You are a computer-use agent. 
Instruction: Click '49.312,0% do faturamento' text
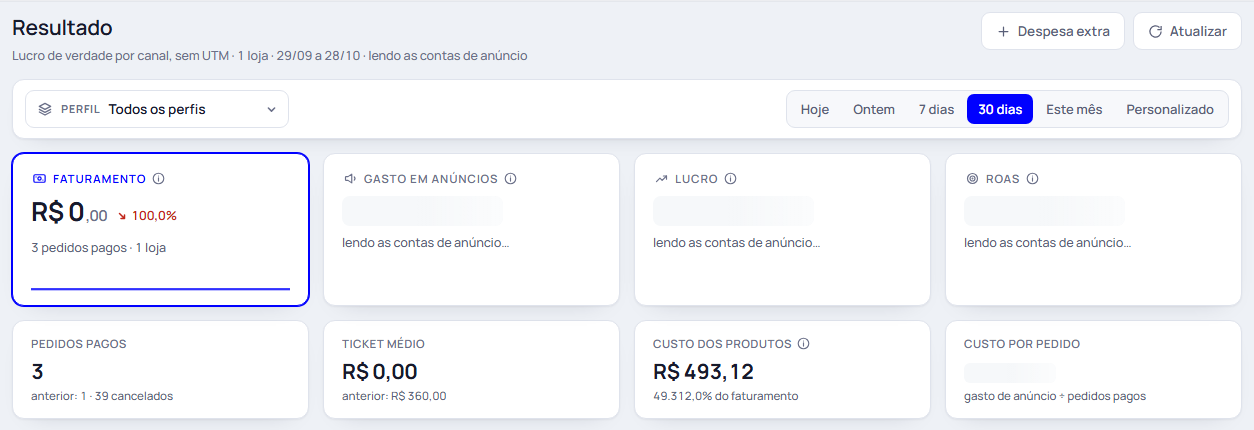click(726, 396)
